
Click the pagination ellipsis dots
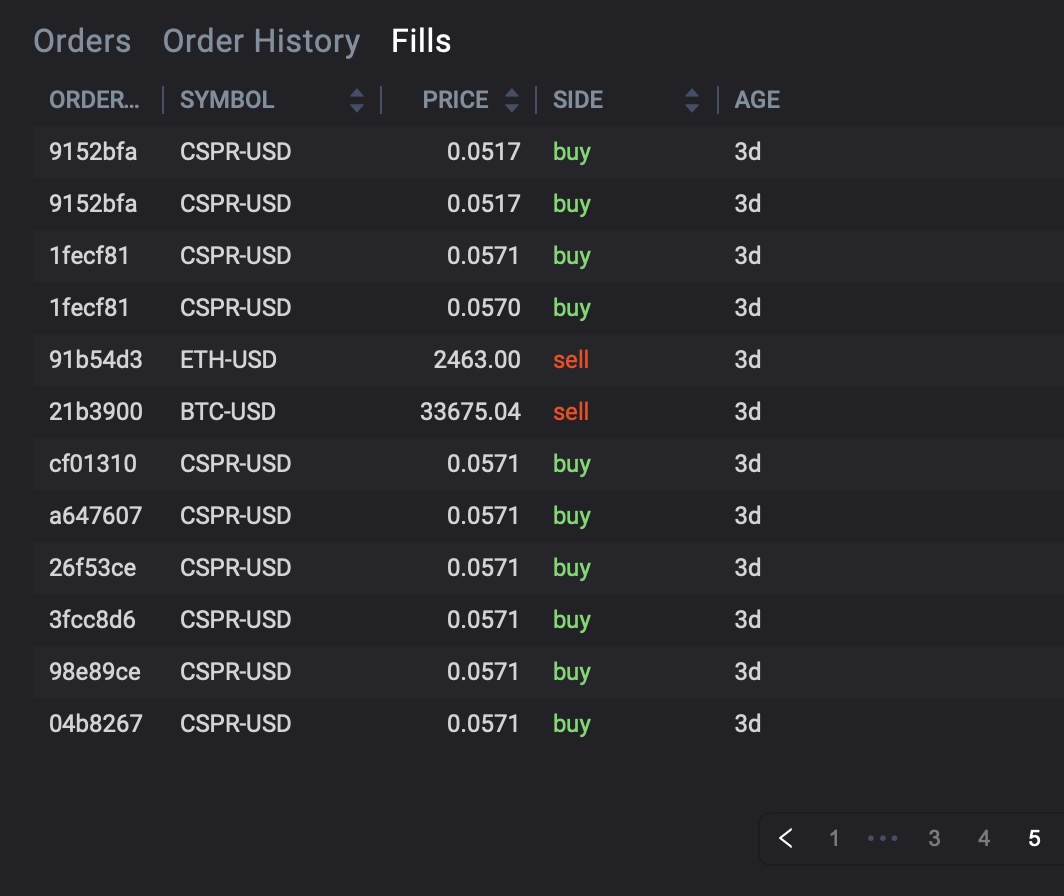[x=883, y=838]
